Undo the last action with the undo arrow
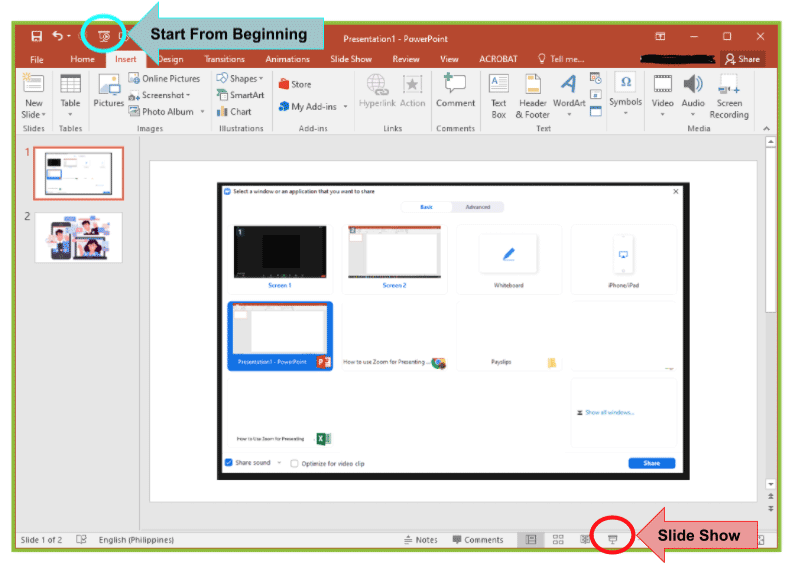Image resolution: width=796 pixels, height=567 pixels. (58, 36)
